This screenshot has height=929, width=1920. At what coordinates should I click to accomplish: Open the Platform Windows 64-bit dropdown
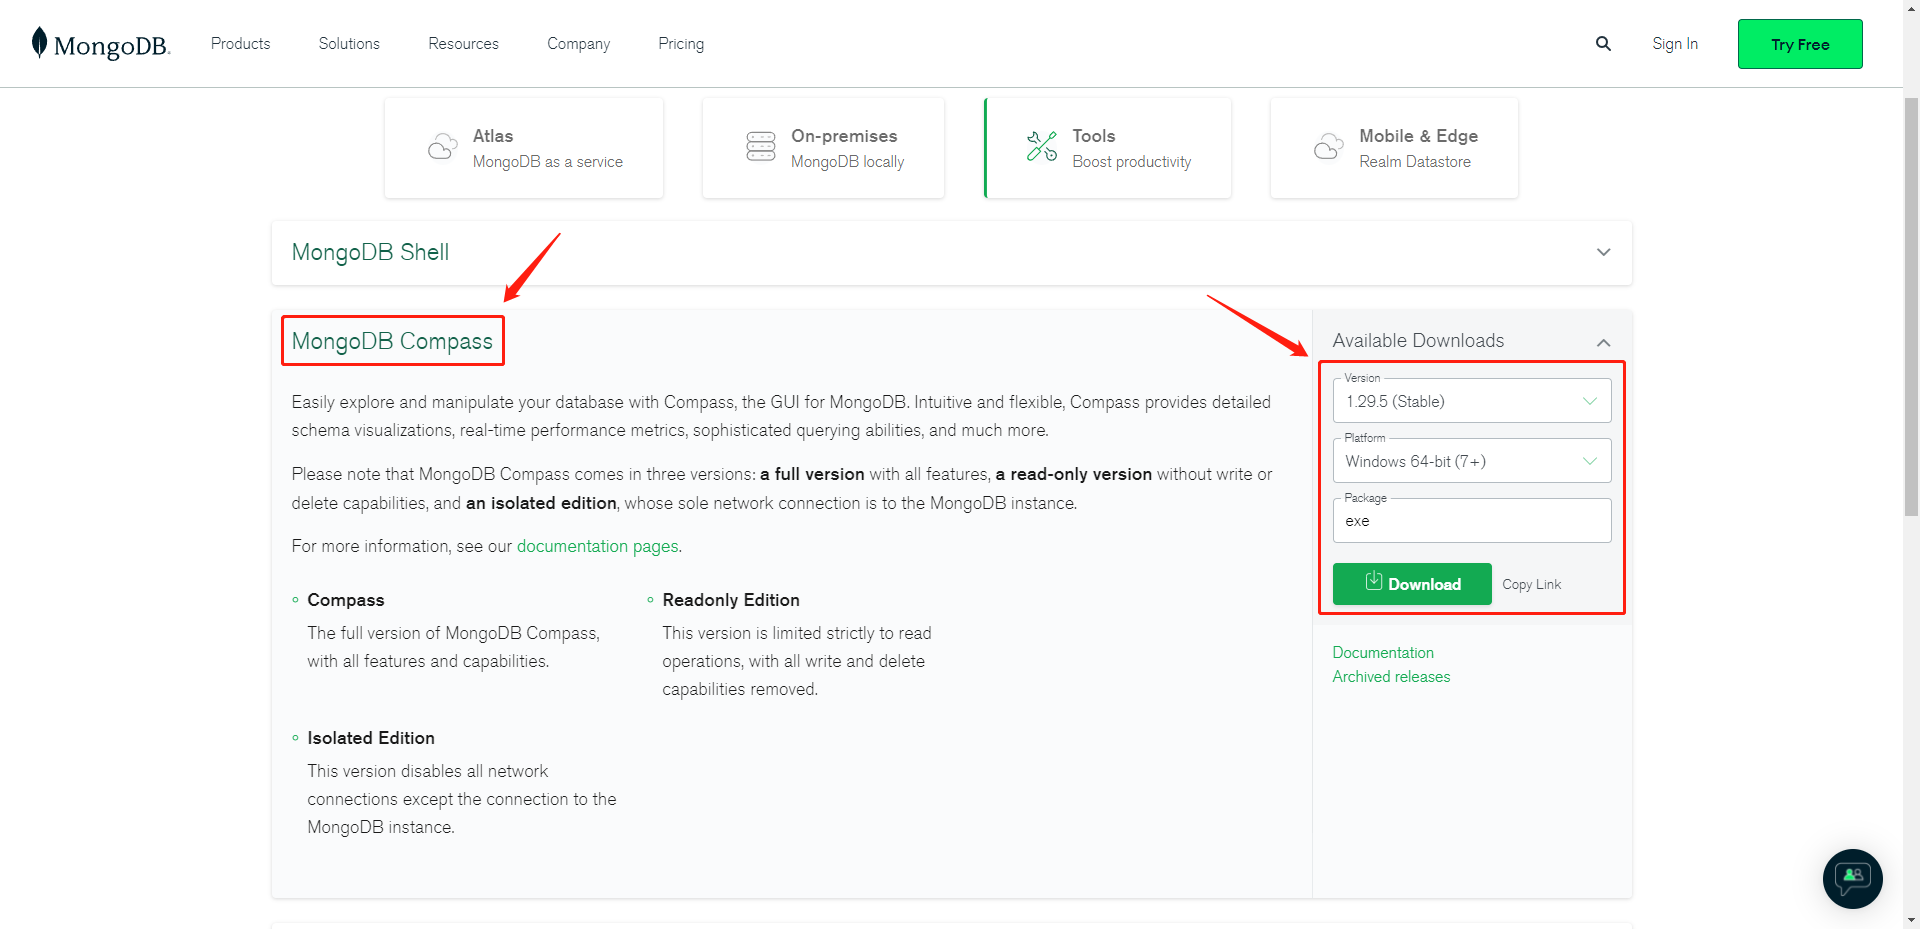coord(1471,461)
